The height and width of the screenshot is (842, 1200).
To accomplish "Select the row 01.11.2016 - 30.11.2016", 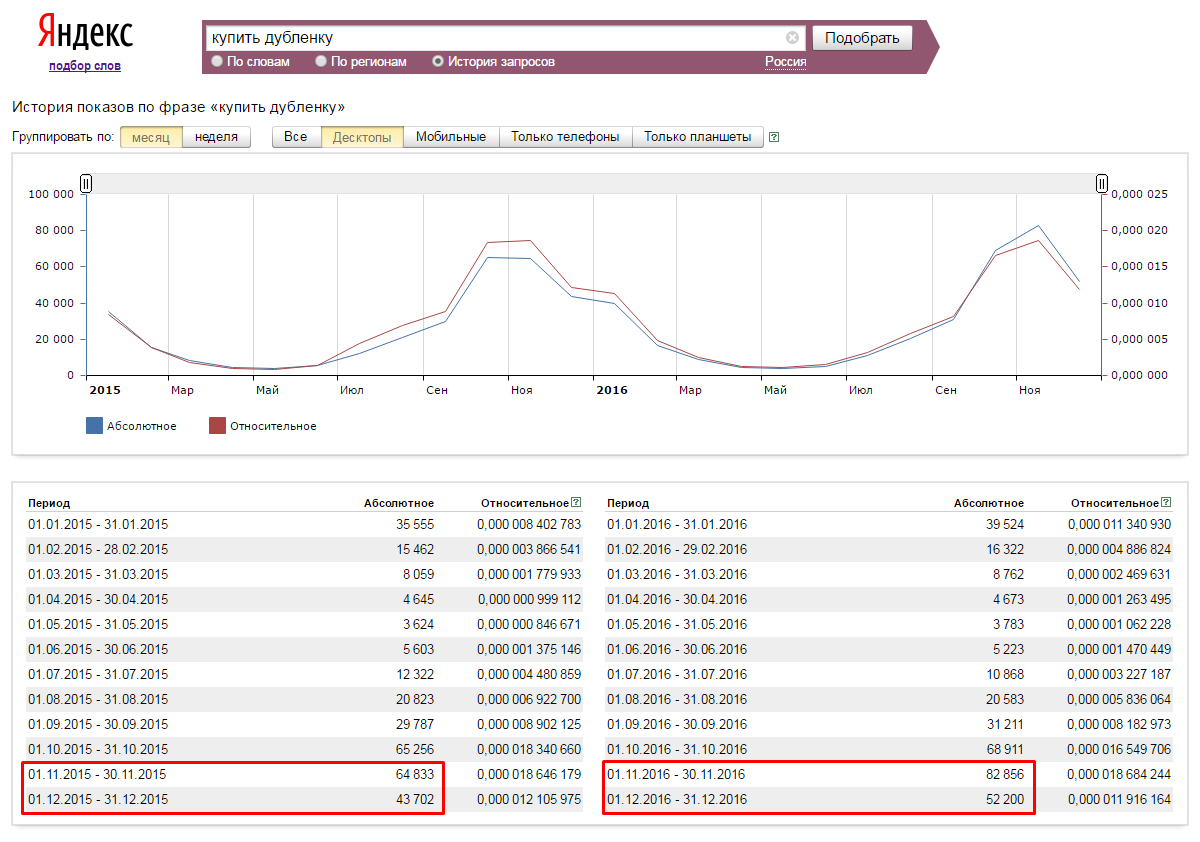I will (889, 774).
